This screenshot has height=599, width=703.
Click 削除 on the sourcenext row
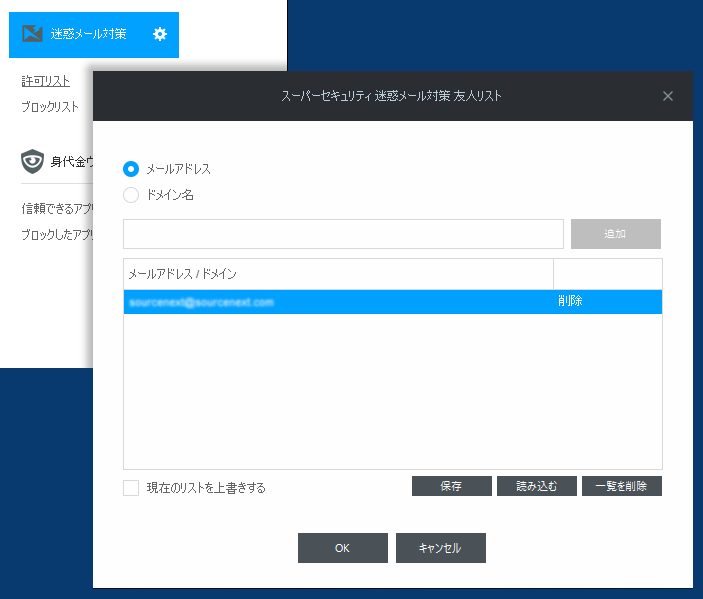click(x=570, y=301)
